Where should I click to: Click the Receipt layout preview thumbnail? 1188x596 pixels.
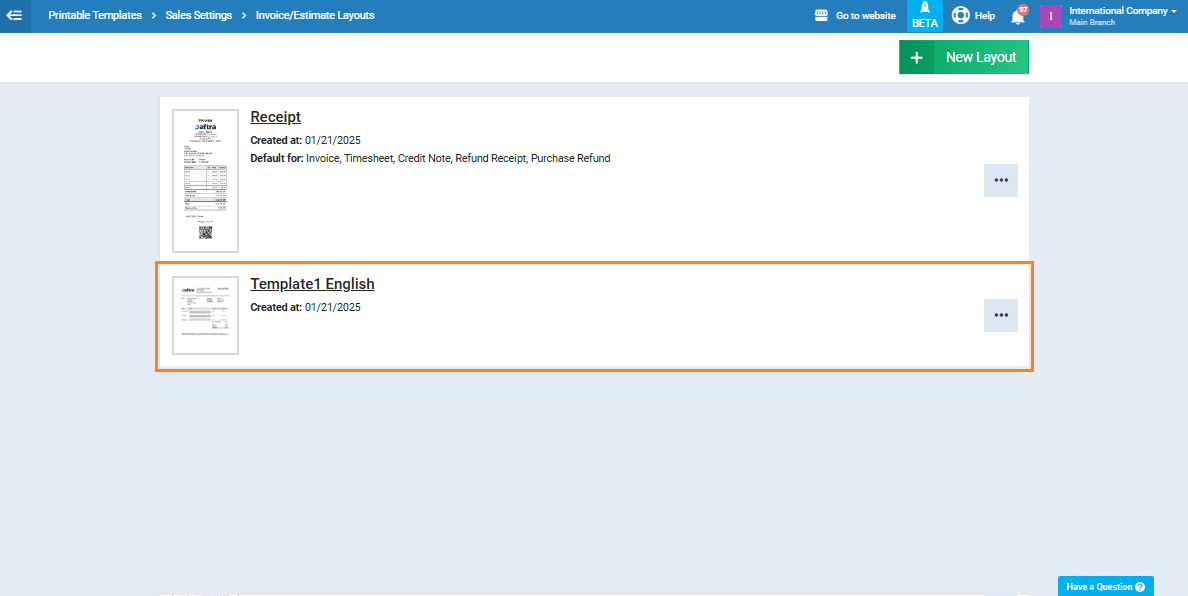pyautogui.click(x=205, y=181)
